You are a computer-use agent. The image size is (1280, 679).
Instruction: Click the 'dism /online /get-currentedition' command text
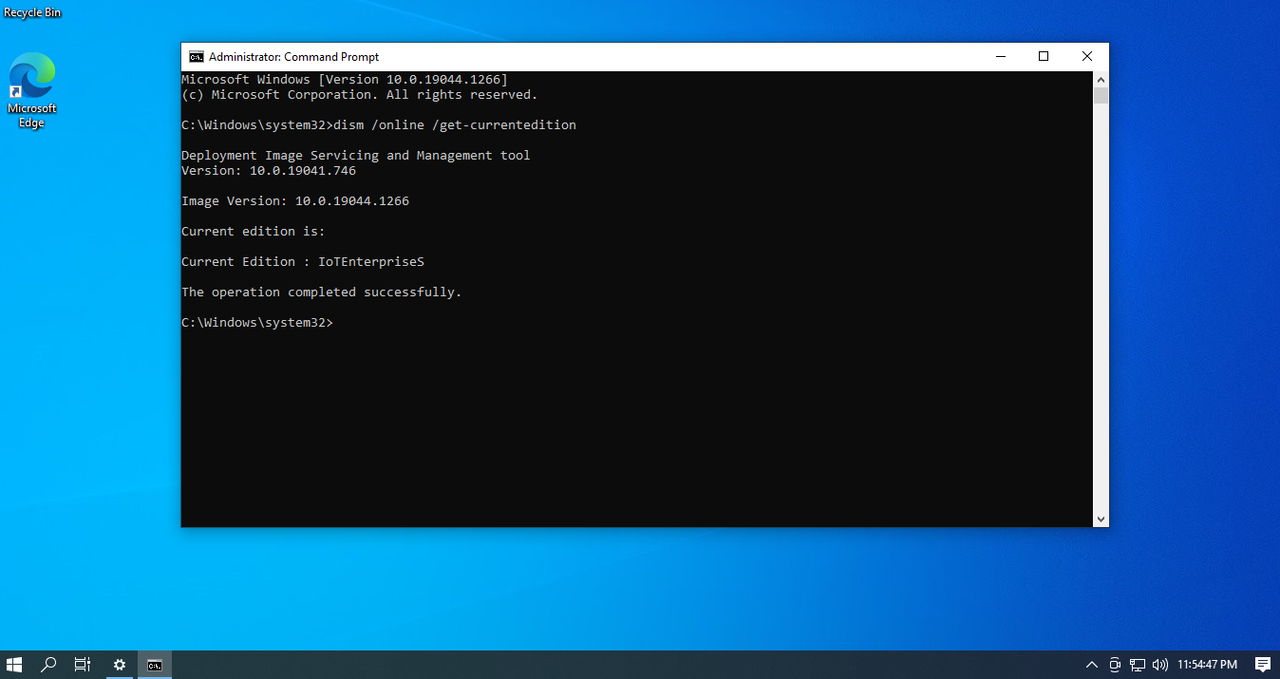[x=455, y=125]
